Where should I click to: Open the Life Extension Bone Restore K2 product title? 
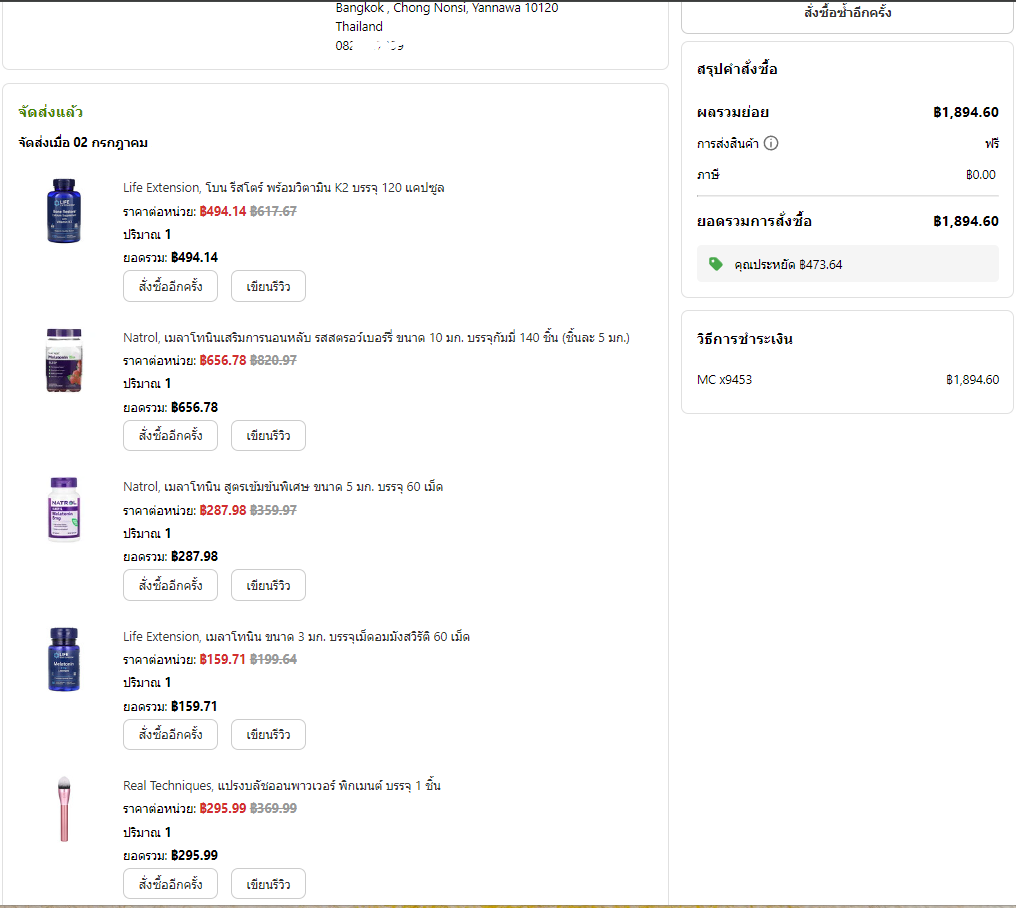[x=284, y=188]
